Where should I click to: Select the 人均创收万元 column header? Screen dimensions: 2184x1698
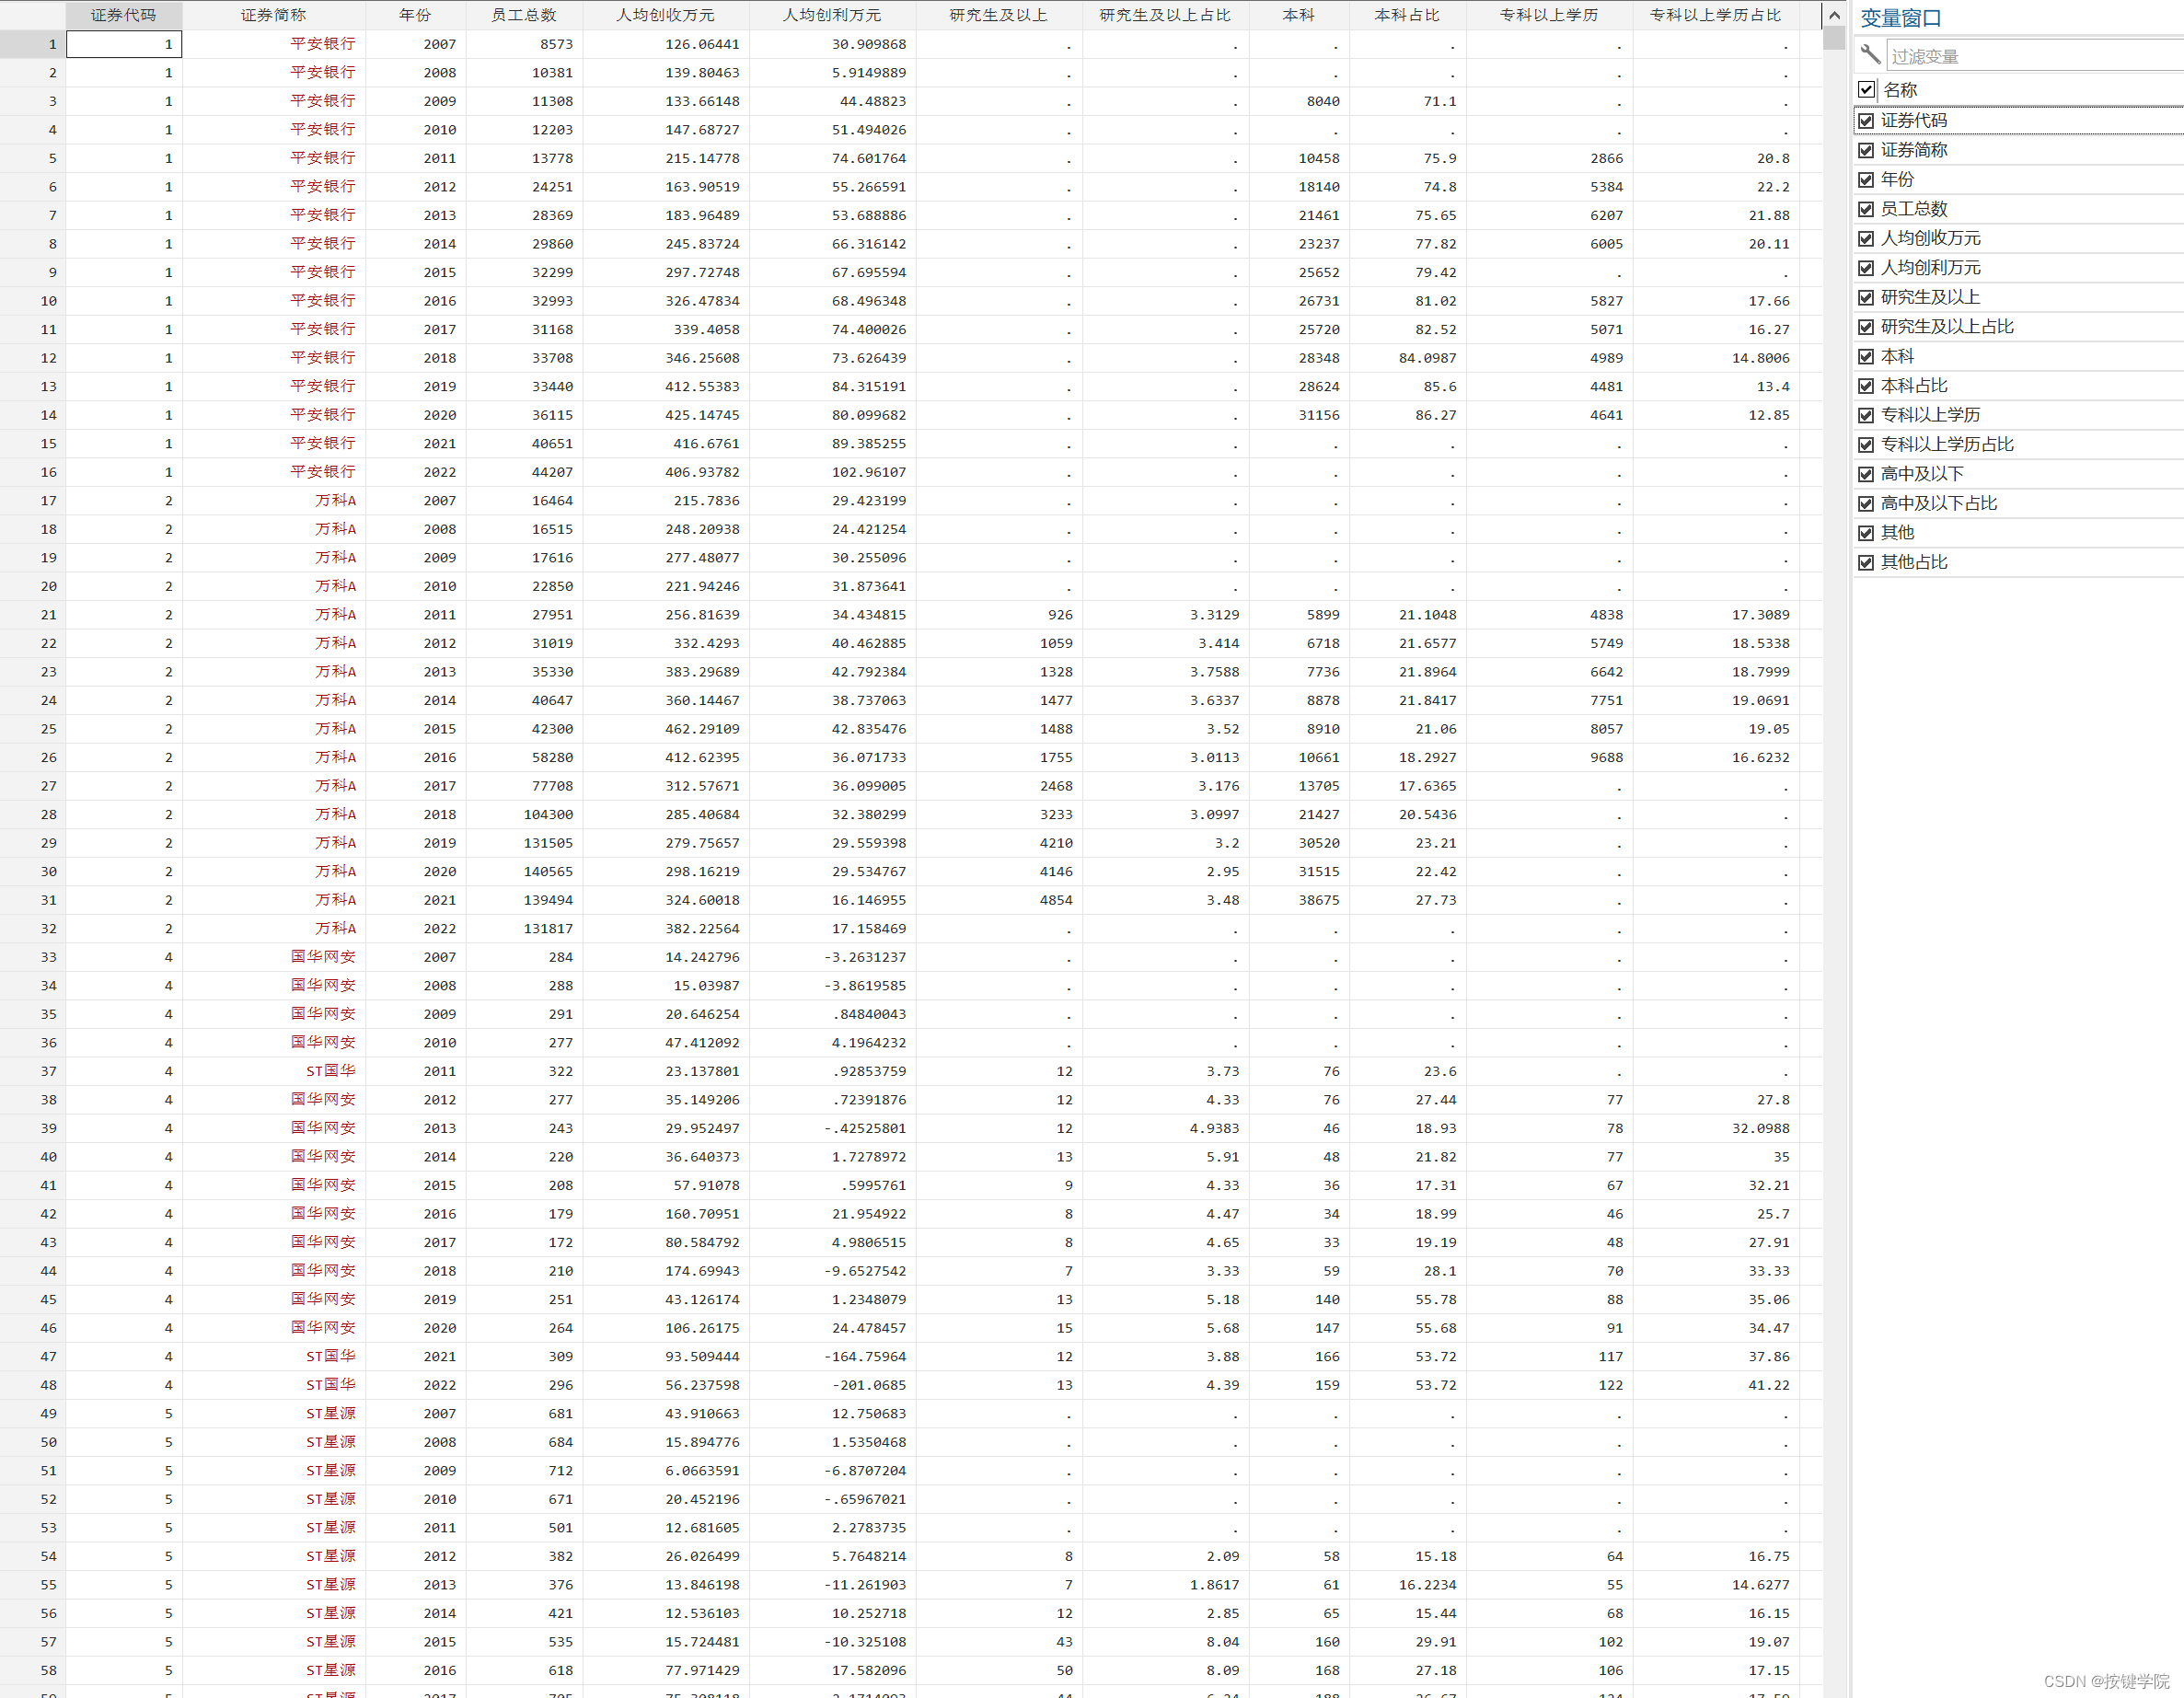click(x=665, y=15)
